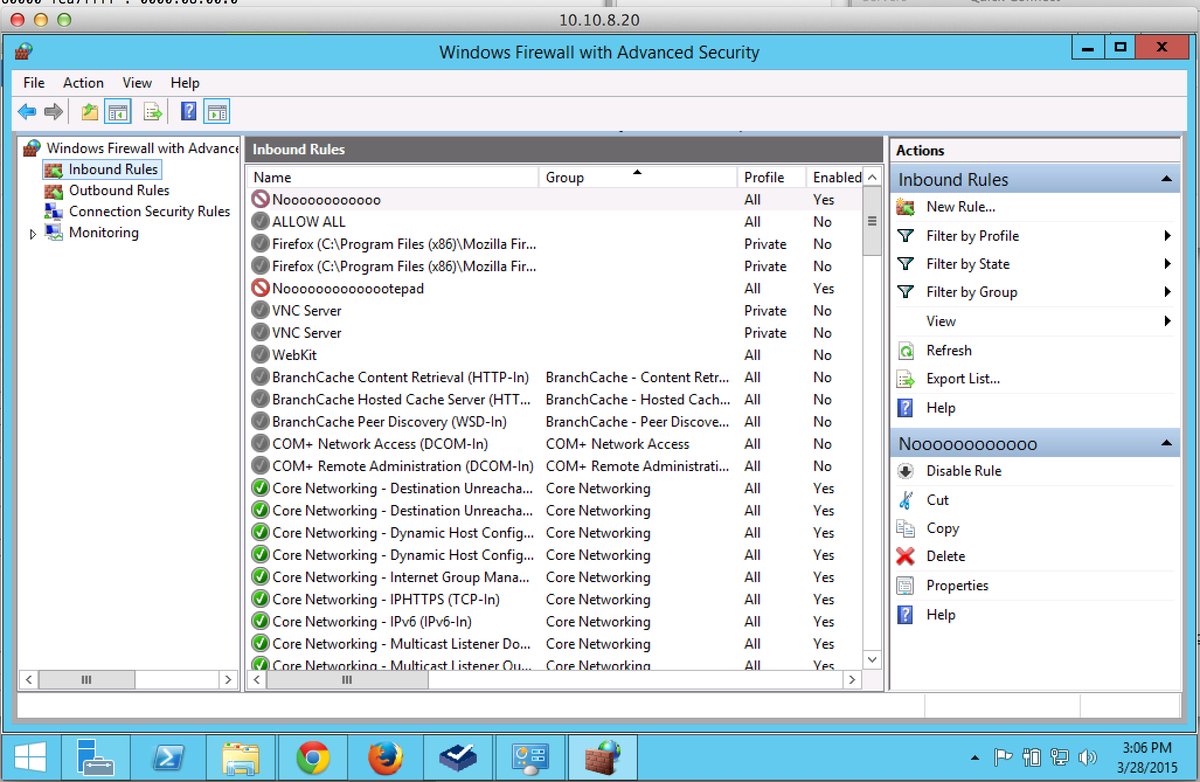
Task: Click the Back arrow in the toolbar
Action: click(27, 112)
